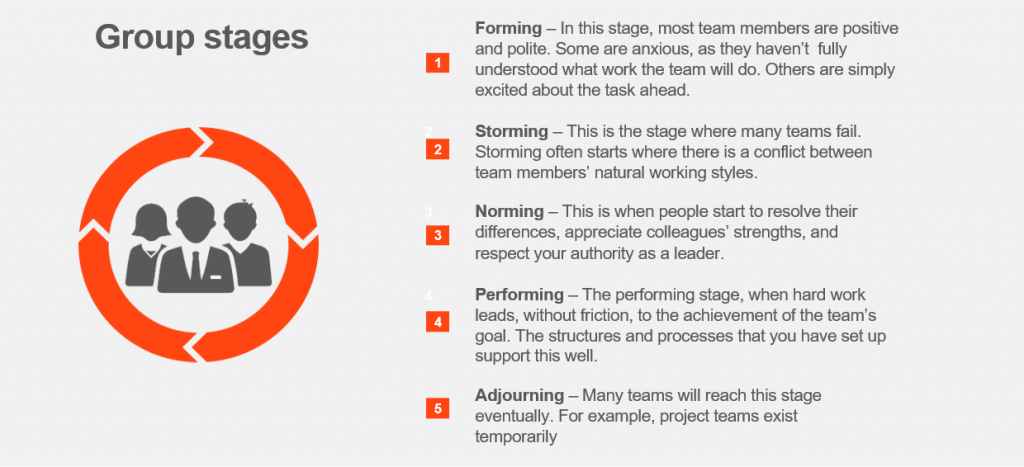This screenshot has width=1024, height=467.
Task: Click the bold Adjourning heading
Action: (x=519, y=396)
